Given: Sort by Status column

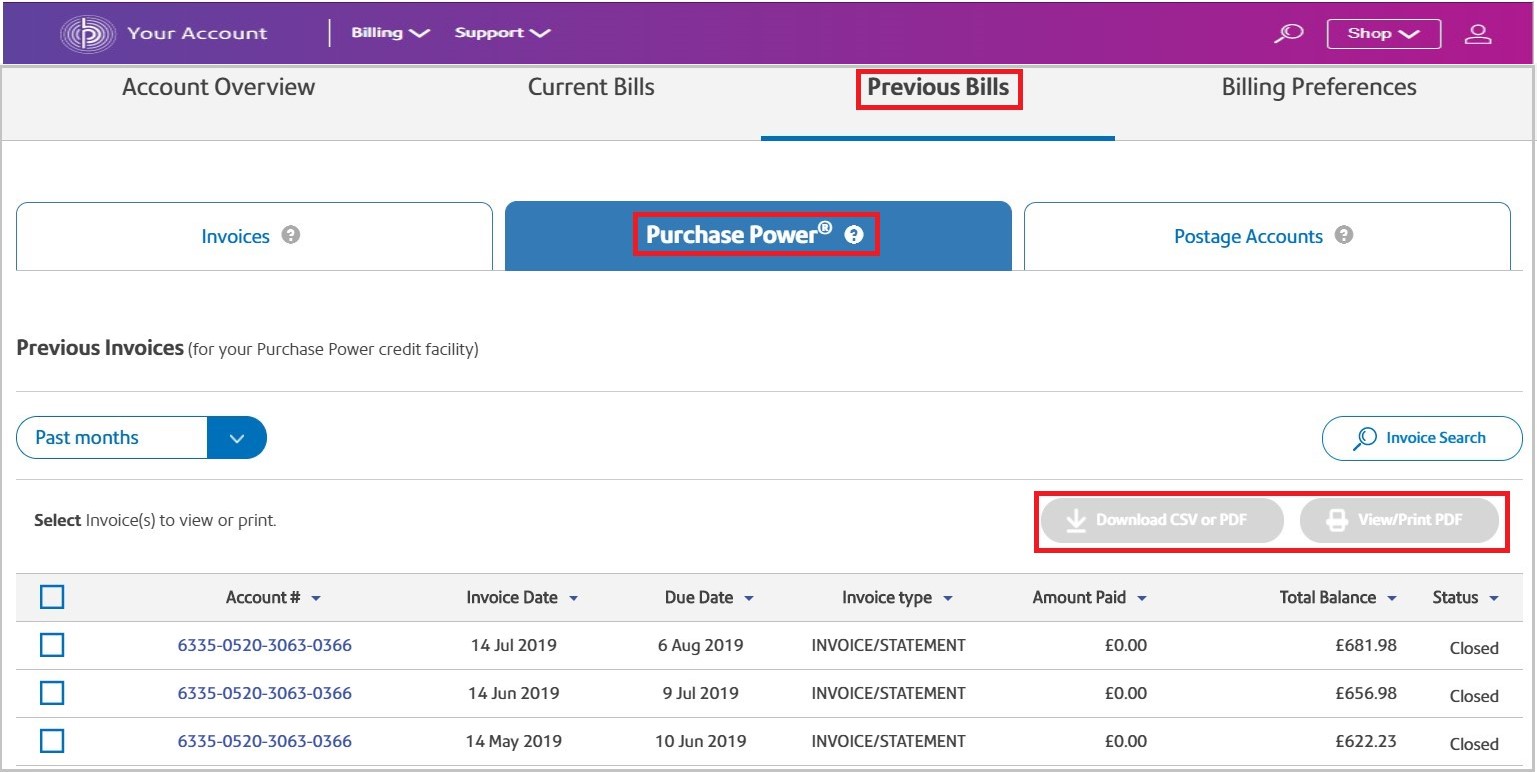Looking at the screenshot, I should point(1465,597).
